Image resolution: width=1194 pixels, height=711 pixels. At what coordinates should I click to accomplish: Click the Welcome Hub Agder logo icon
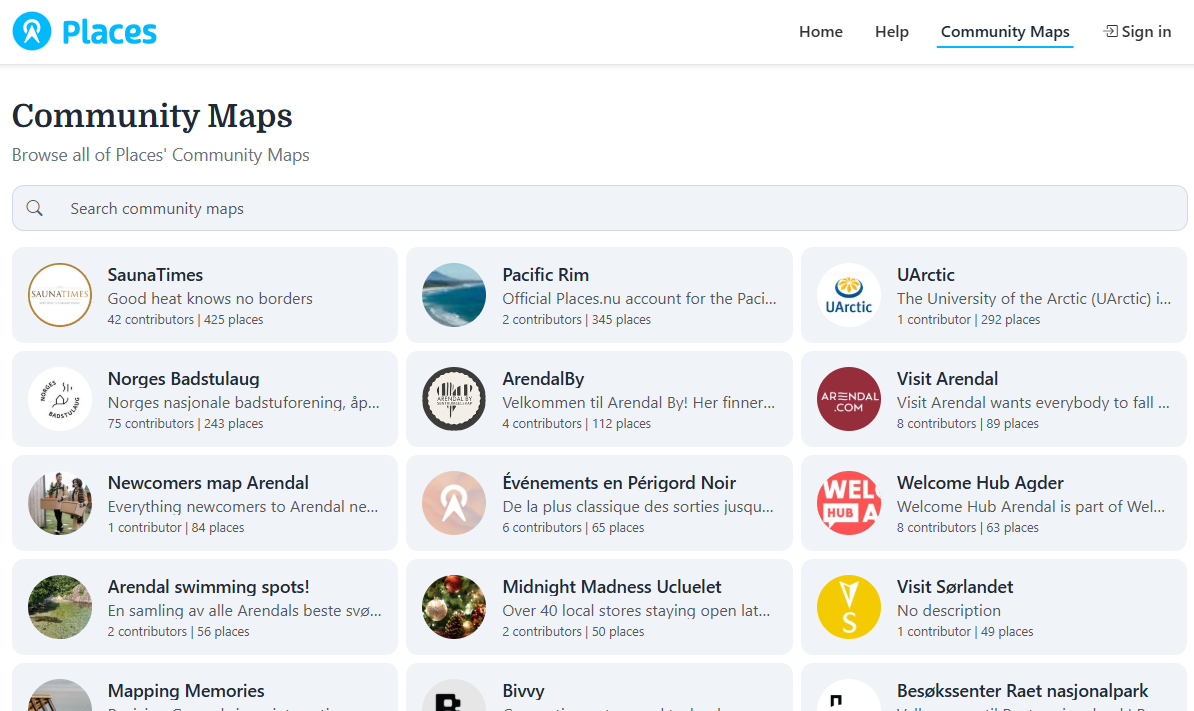pyautogui.click(x=849, y=503)
